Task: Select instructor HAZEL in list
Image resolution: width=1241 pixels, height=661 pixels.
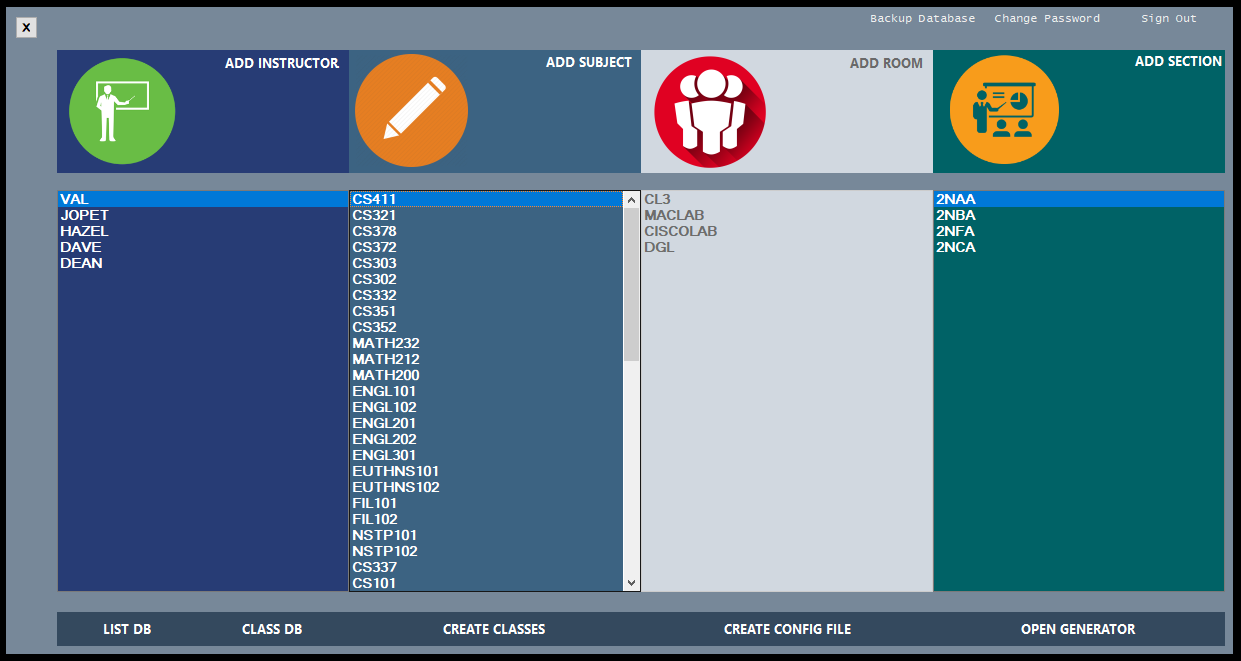Action: (x=84, y=231)
